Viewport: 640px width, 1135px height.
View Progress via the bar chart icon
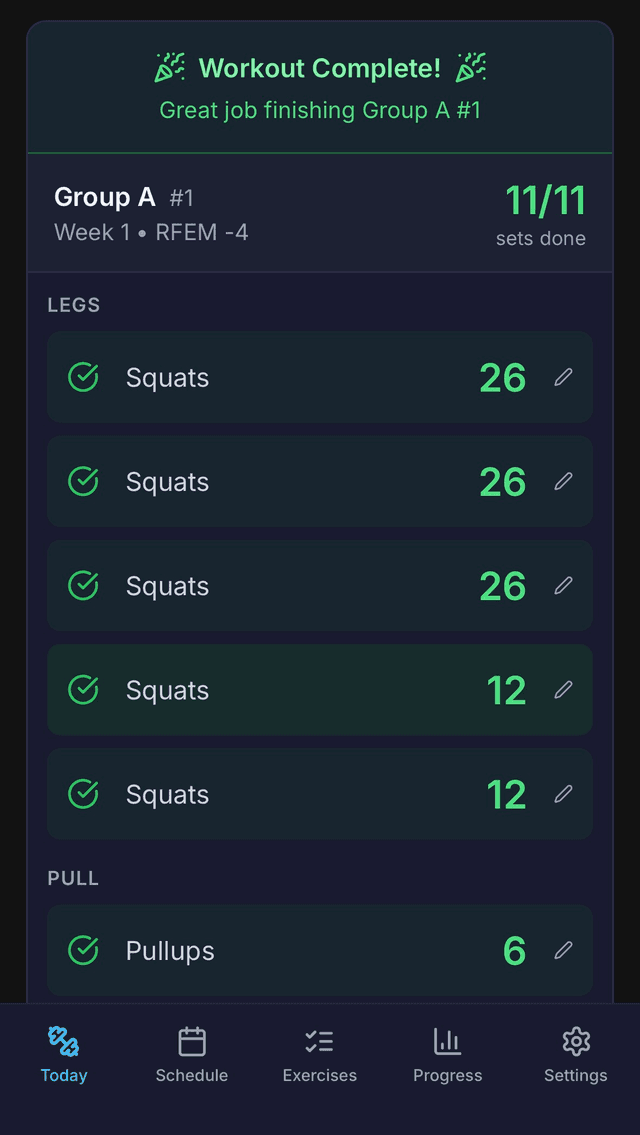click(x=447, y=1042)
